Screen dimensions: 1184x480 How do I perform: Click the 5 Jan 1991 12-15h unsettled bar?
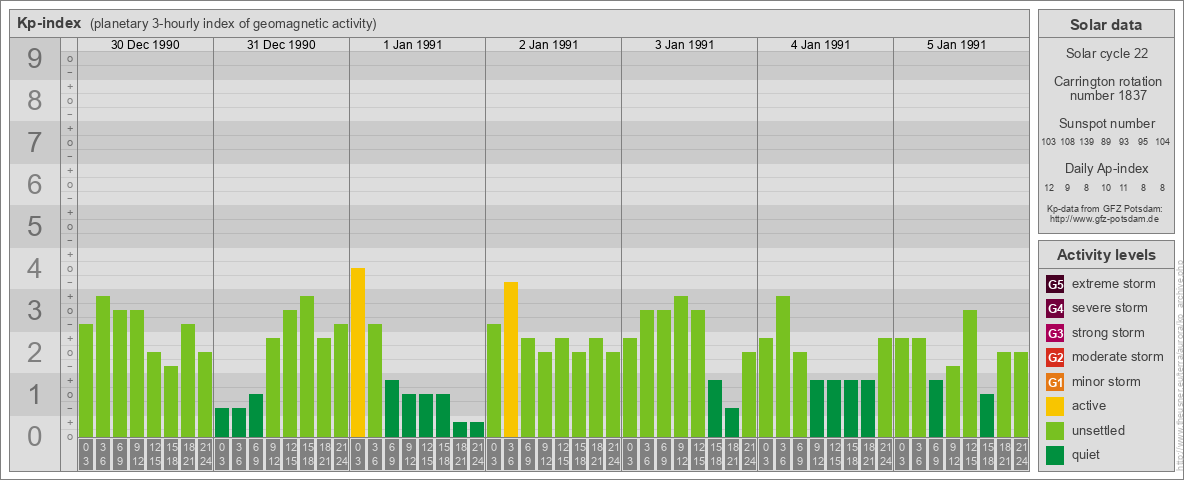(x=970, y=374)
